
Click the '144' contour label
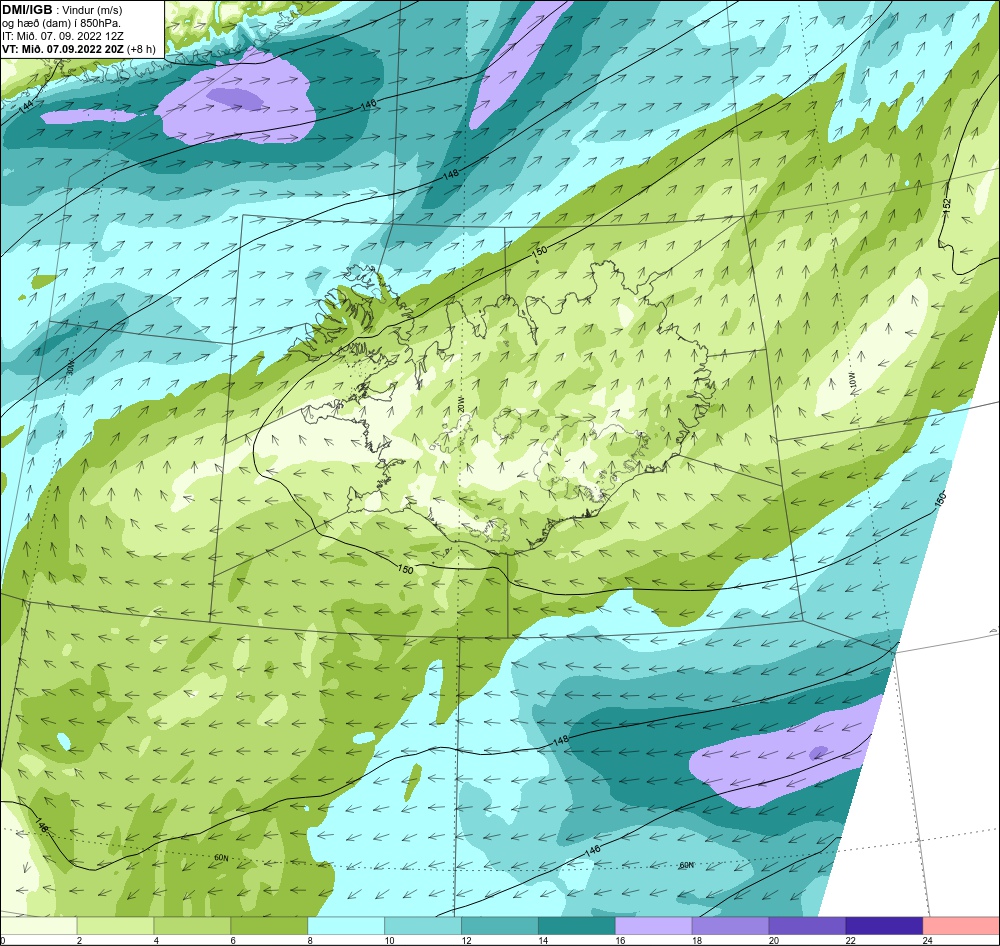click(x=26, y=107)
